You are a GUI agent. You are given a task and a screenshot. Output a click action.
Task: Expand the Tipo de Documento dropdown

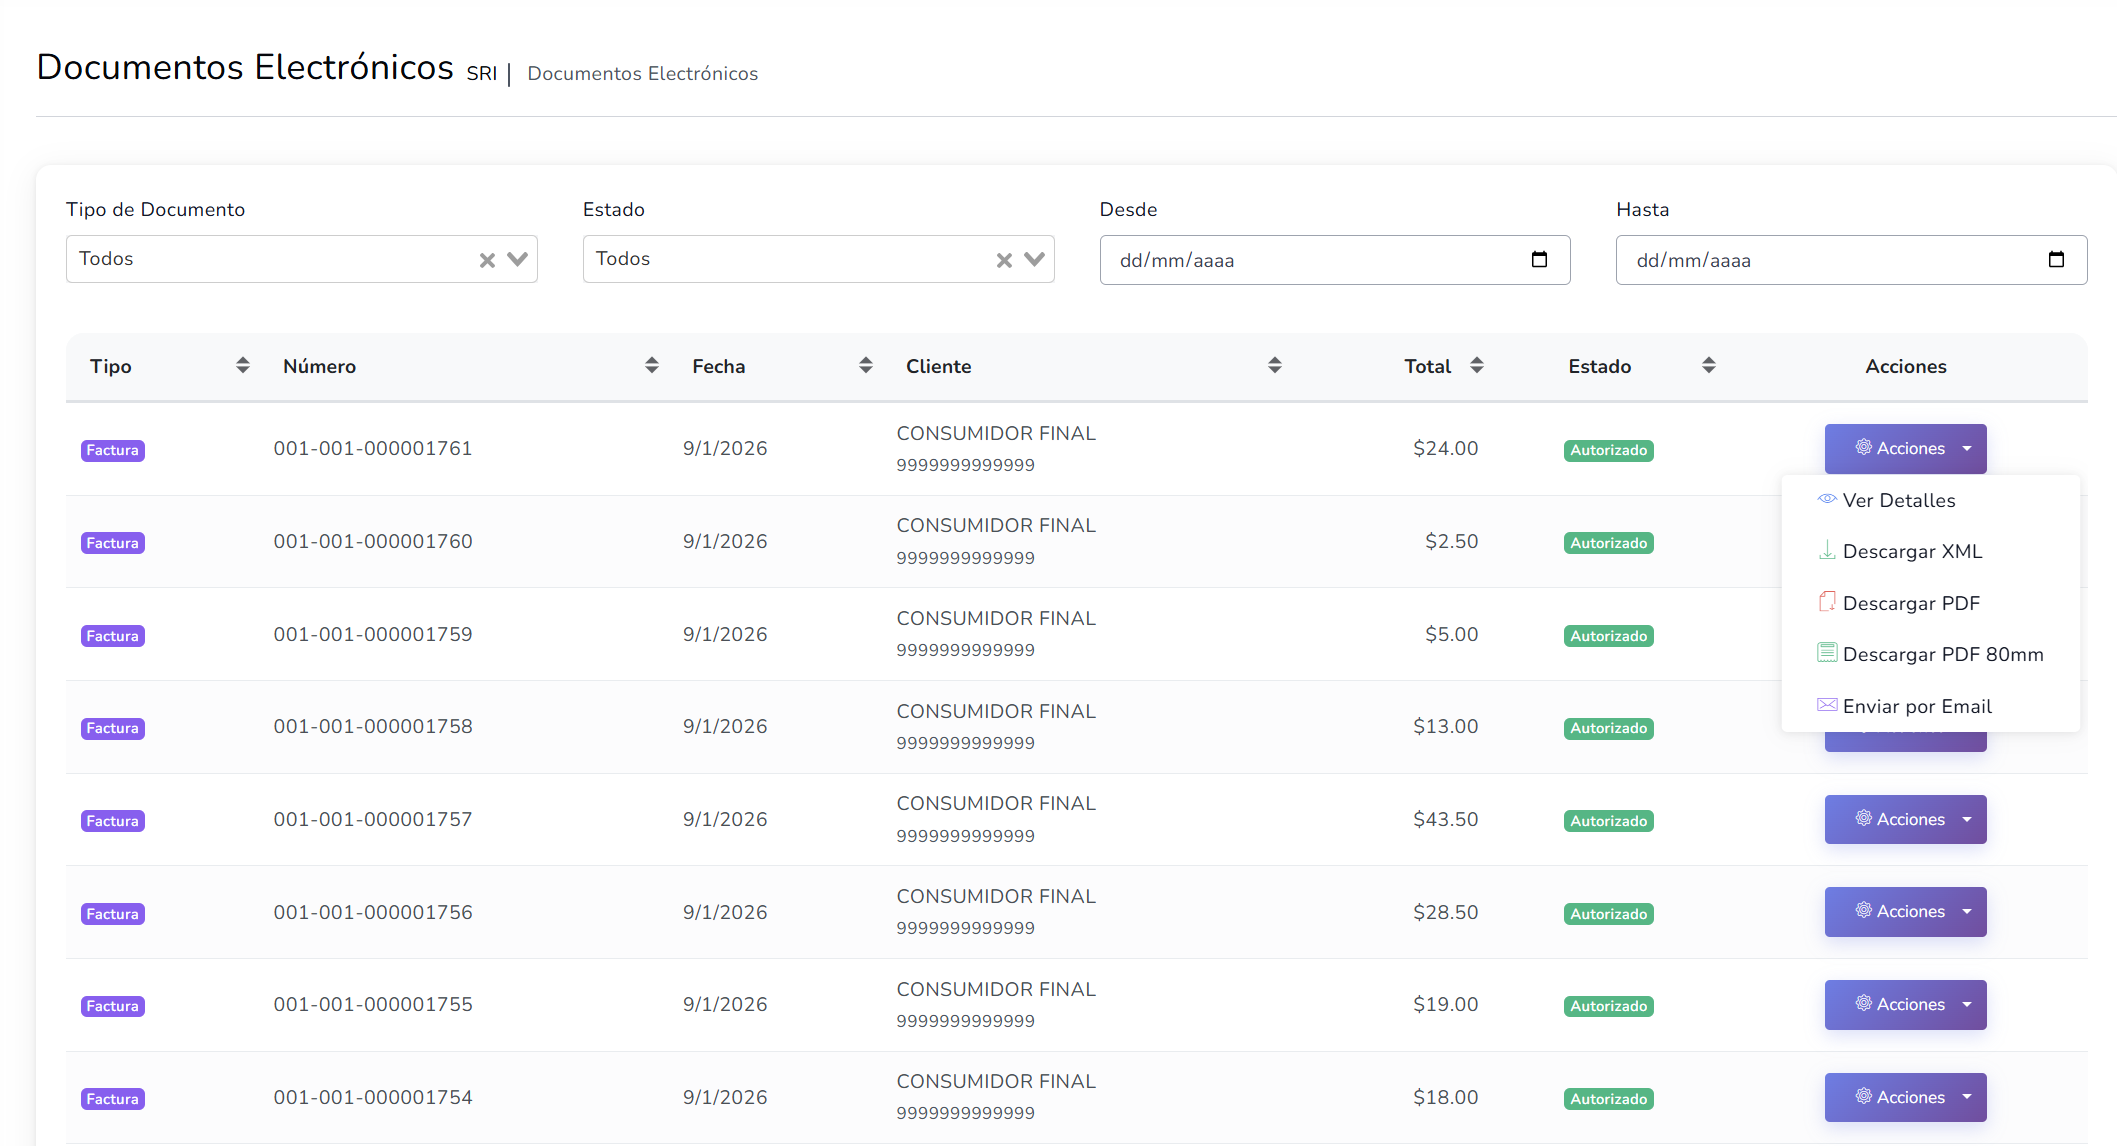tap(518, 259)
